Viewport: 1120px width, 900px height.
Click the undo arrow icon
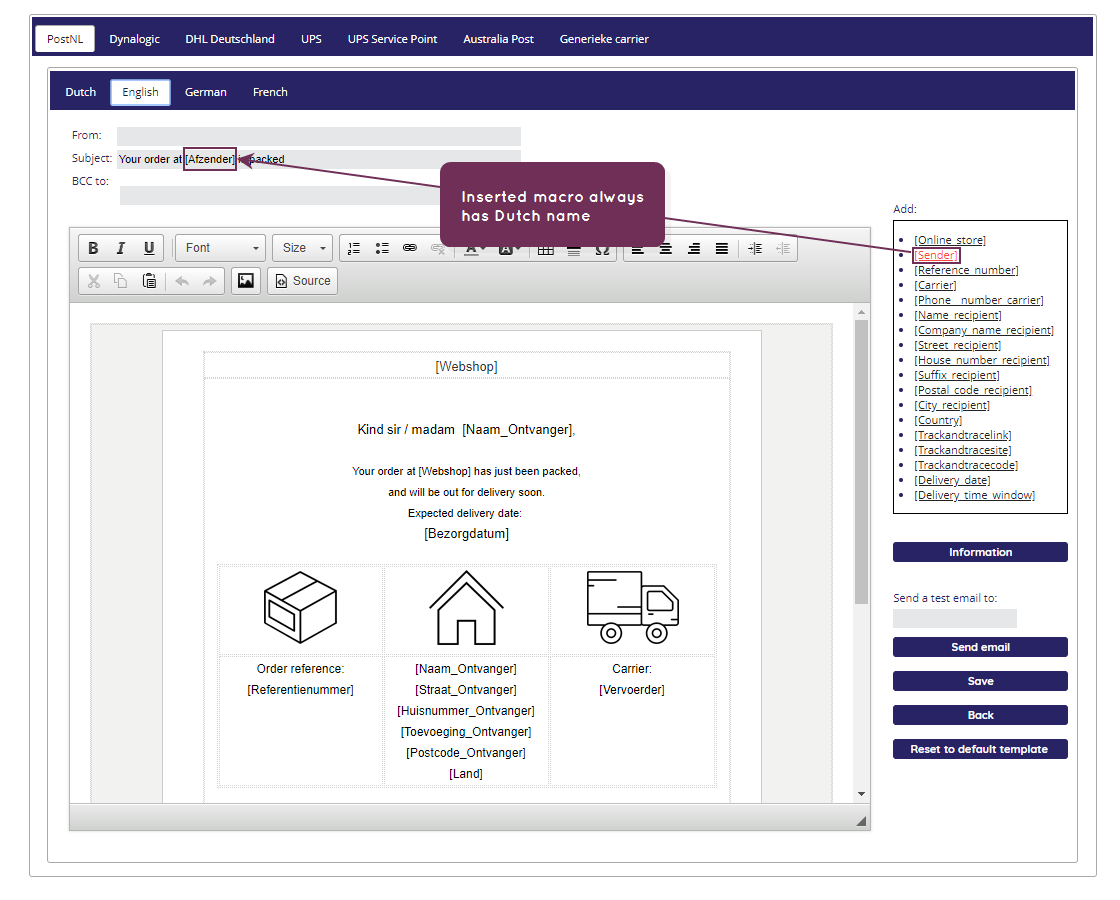pyautogui.click(x=182, y=281)
